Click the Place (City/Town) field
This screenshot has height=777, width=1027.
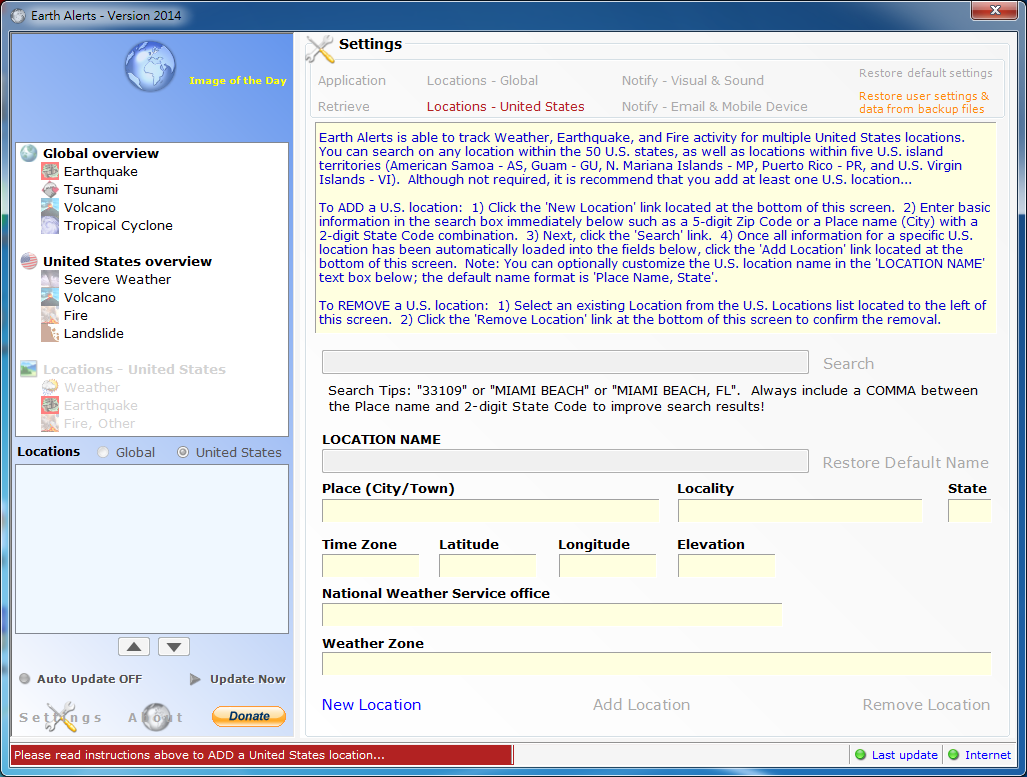(x=490, y=510)
